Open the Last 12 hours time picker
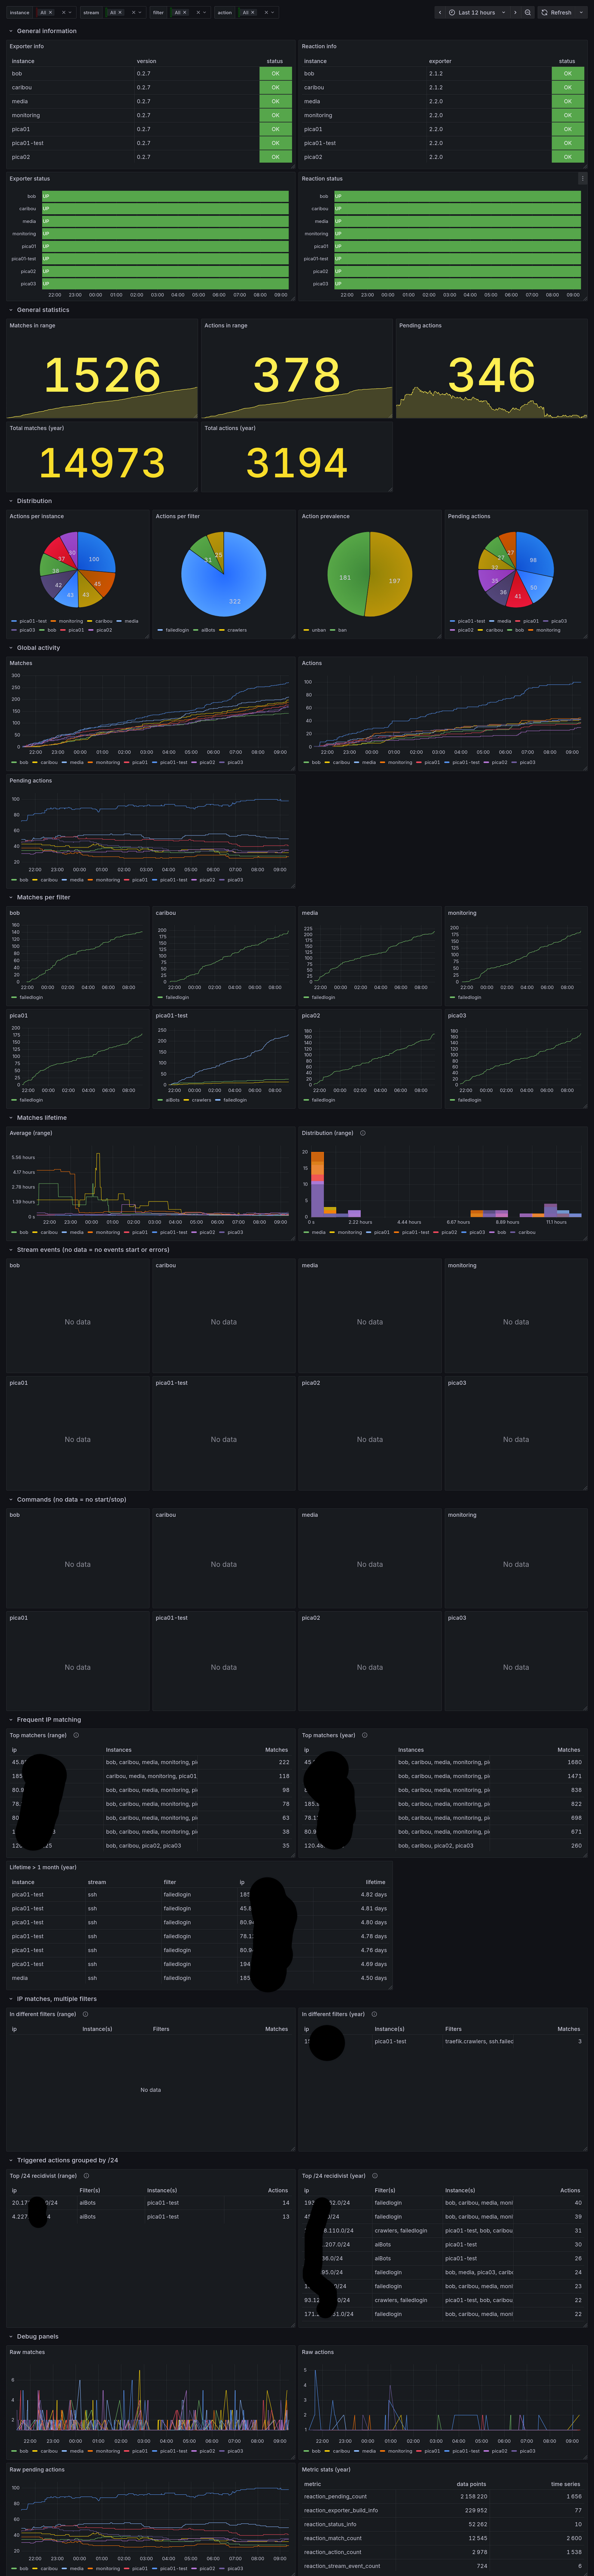594x2576 pixels. click(476, 13)
